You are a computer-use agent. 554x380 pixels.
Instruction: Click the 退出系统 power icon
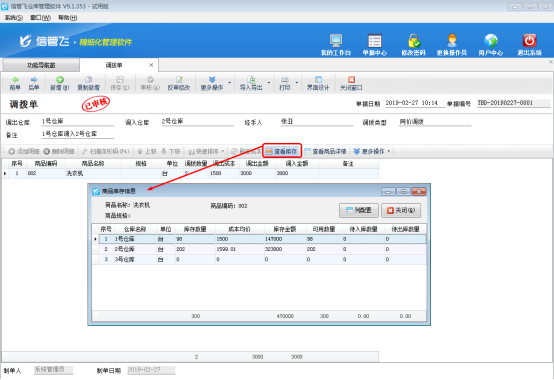tap(529, 41)
